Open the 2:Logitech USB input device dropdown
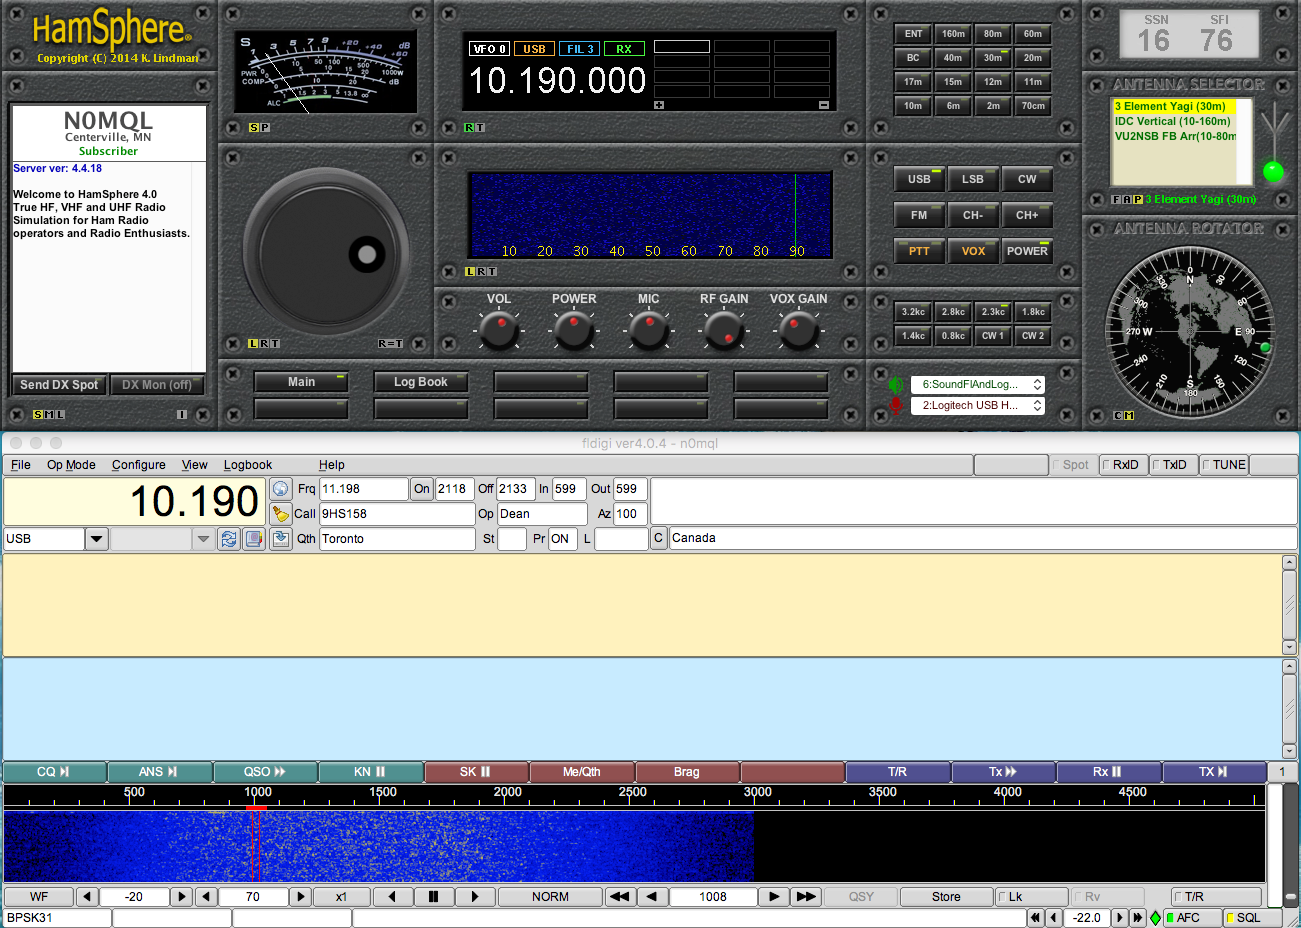The width and height of the screenshot is (1301, 928). click(977, 405)
